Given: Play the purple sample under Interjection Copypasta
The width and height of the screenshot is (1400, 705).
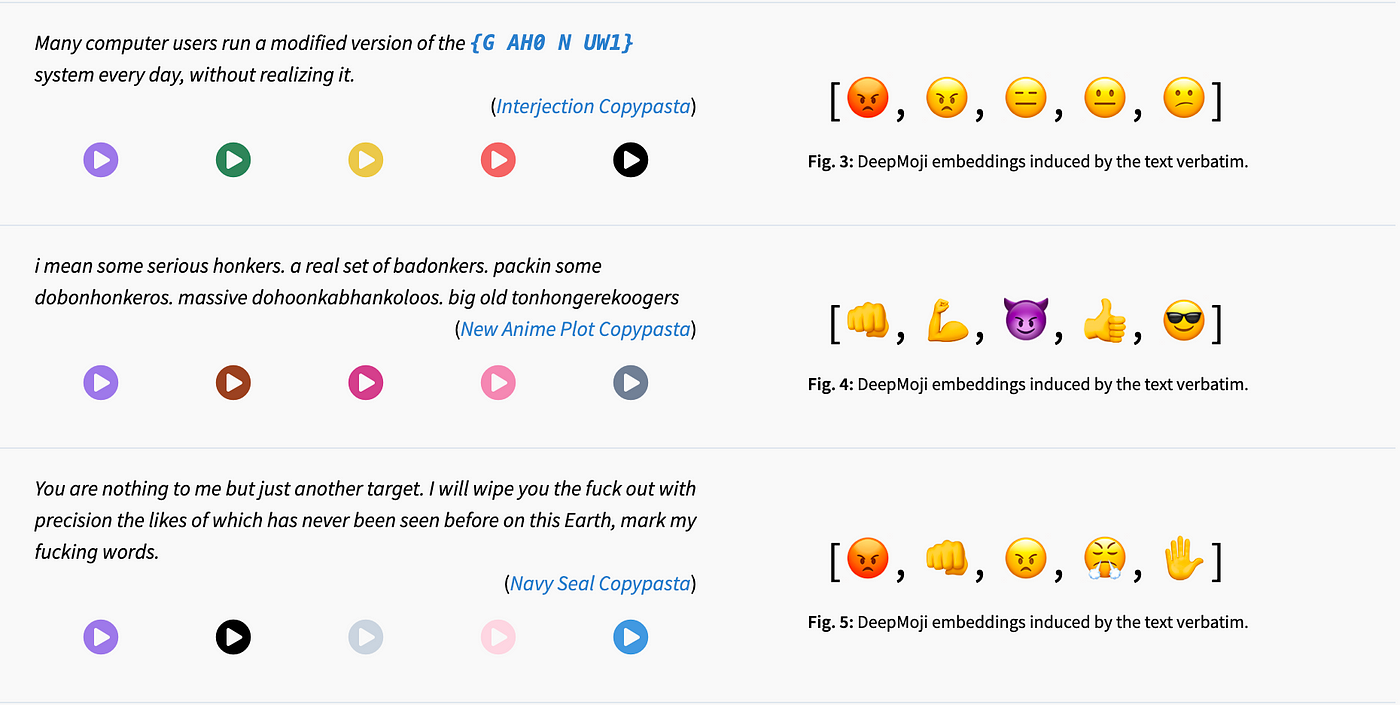Looking at the screenshot, I should (x=101, y=159).
